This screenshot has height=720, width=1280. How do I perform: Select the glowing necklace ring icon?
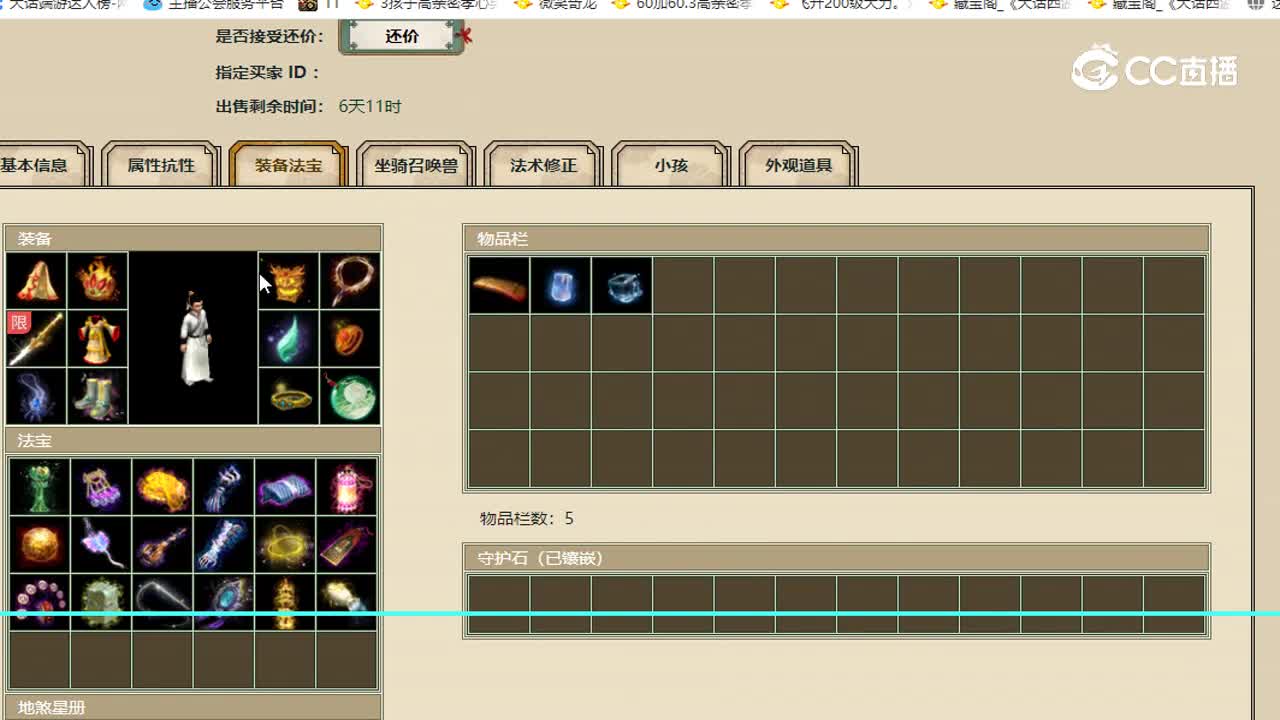pos(350,281)
